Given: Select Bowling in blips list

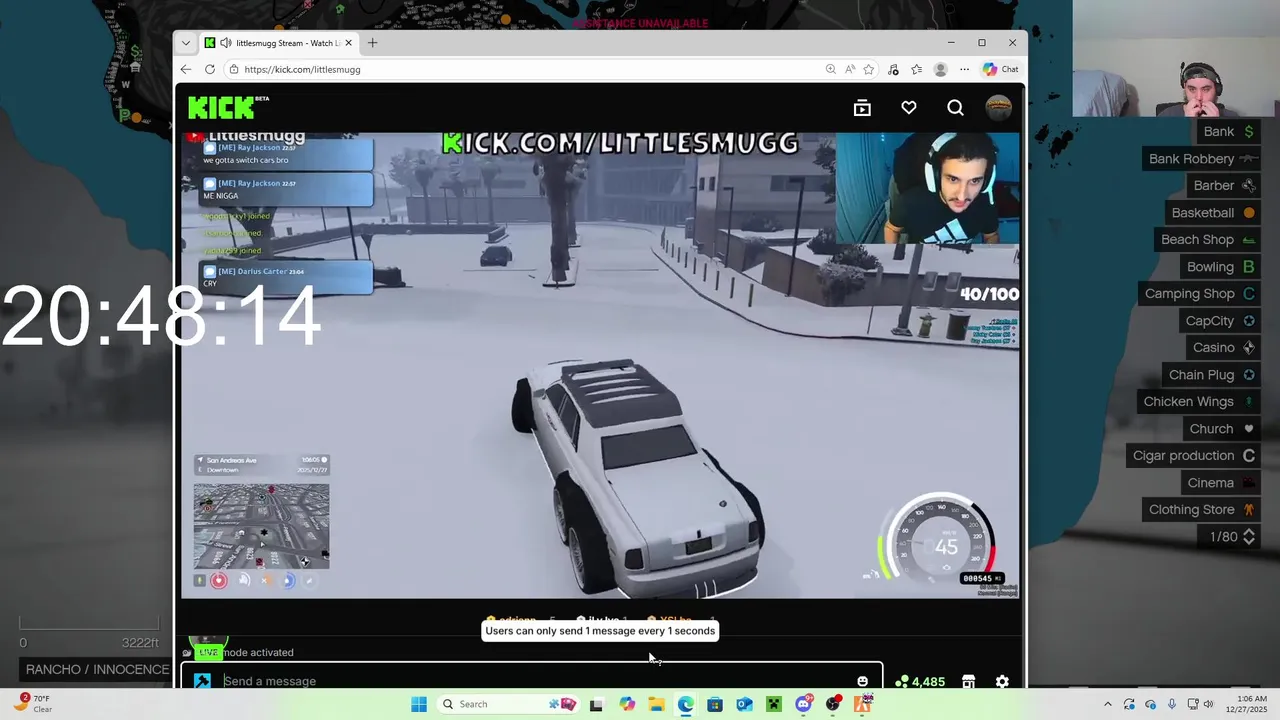Looking at the screenshot, I should pyautogui.click(x=1220, y=266).
